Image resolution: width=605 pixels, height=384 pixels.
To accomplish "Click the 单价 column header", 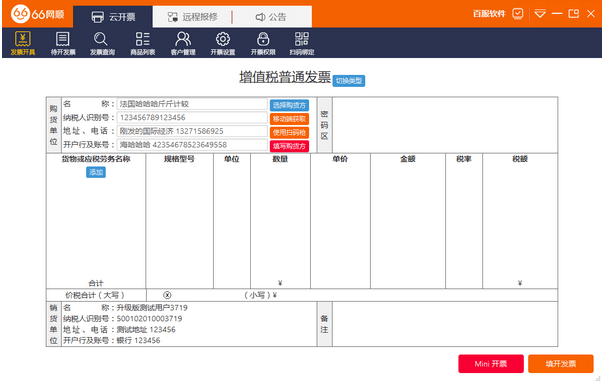I will point(340,159).
